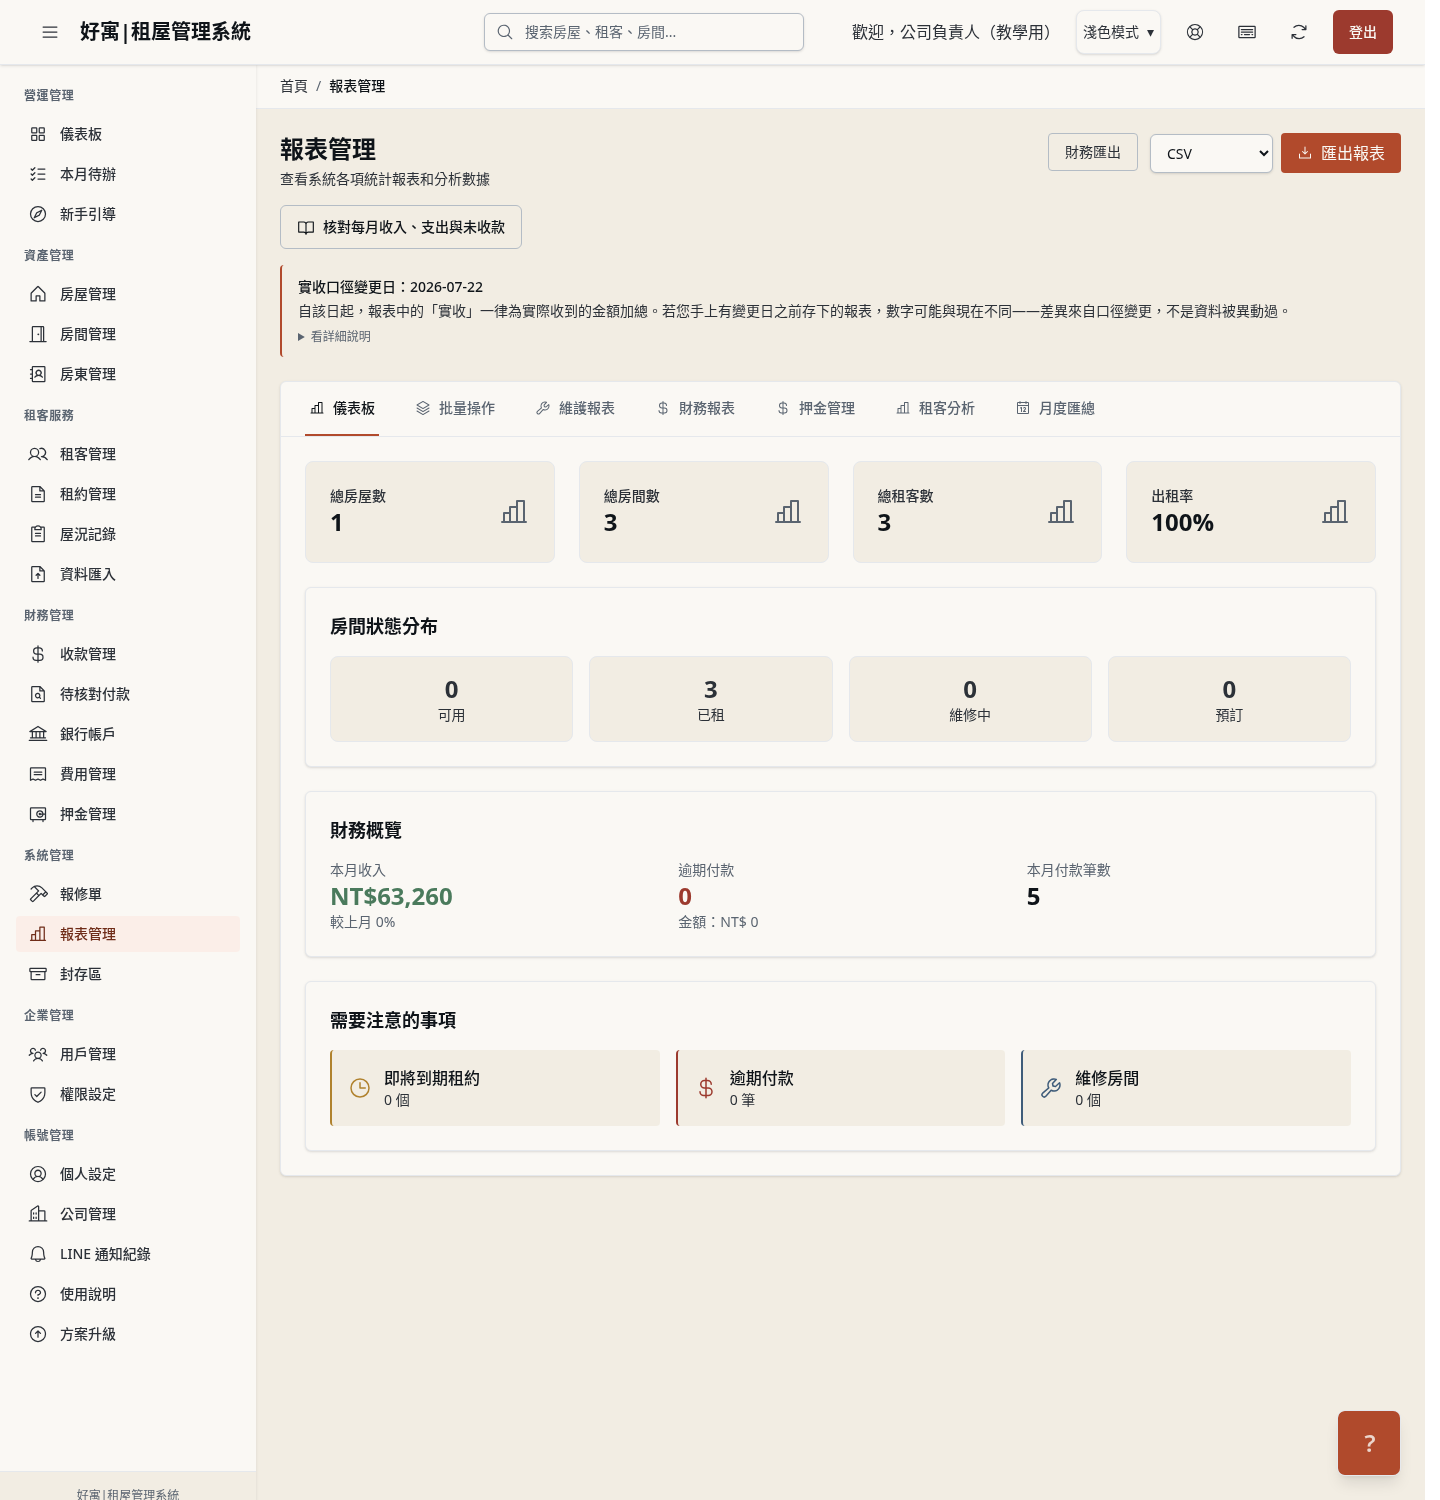Click the keyboard shortcuts icon in header
The height and width of the screenshot is (1500, 1440).
pyautogui.click(x=1247, y=32)
